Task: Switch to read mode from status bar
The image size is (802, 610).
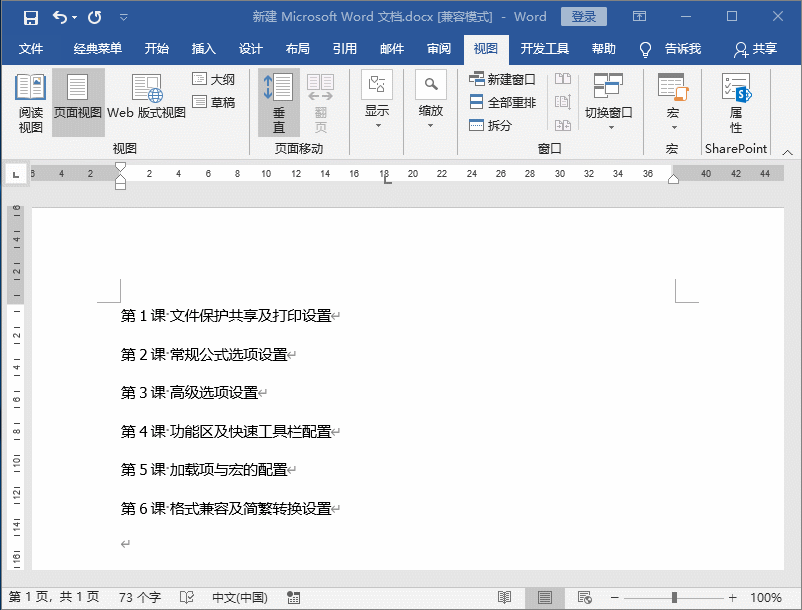Action: click(504, 597)
